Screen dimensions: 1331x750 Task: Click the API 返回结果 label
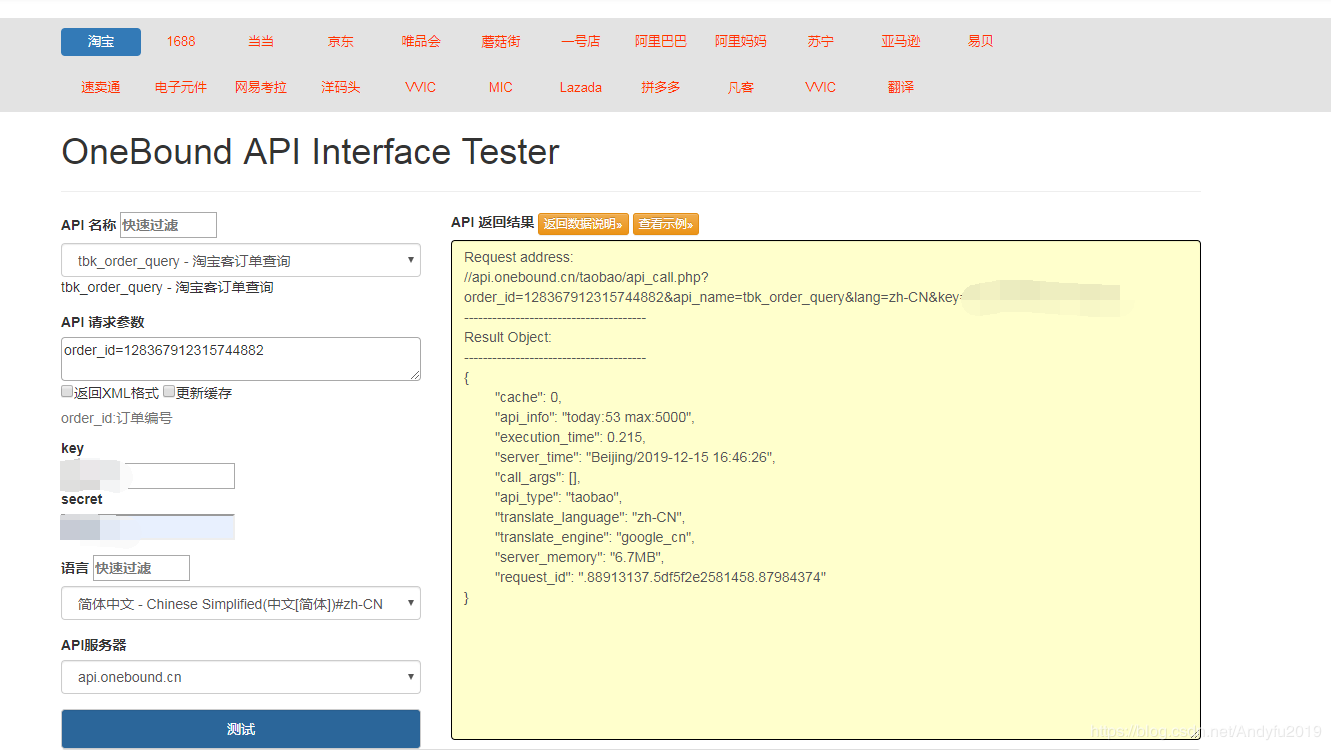(x=493, y=223)
